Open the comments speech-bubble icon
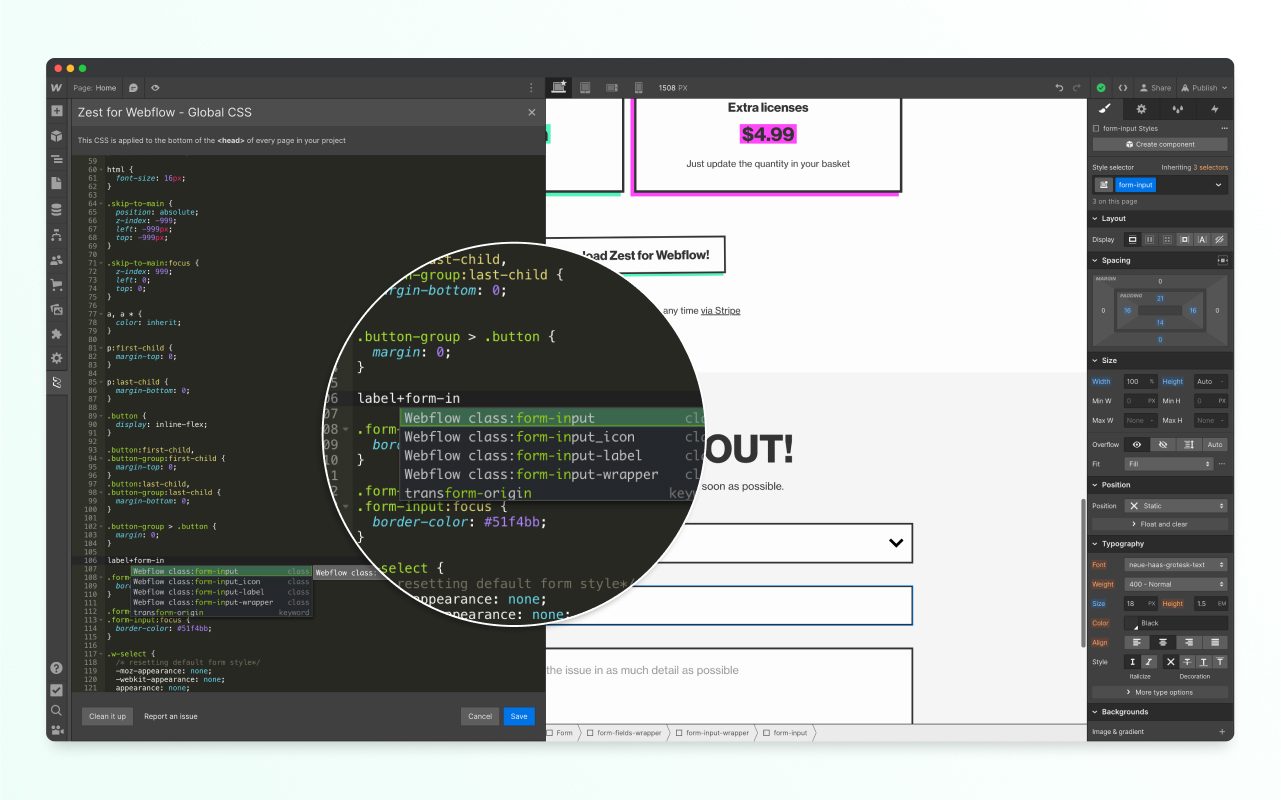The image size is (1281, 800). pyautogui.click(x=134, y=88)
